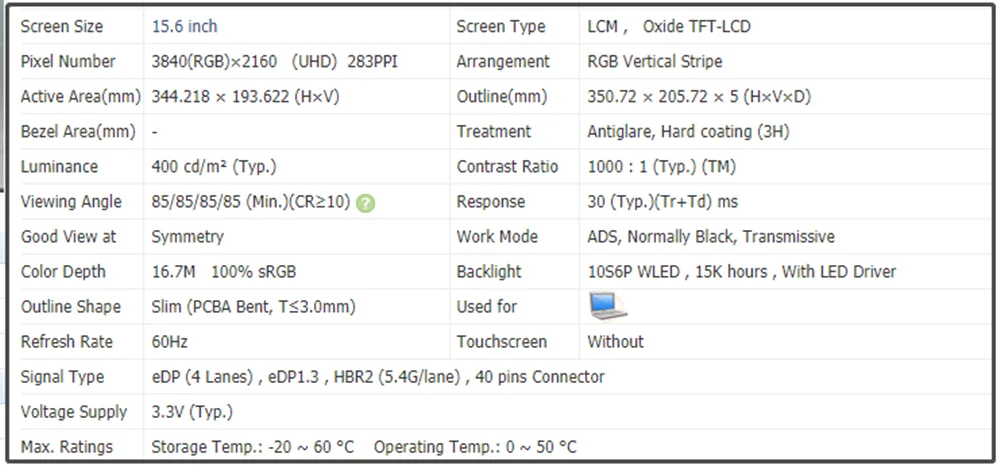This screenshot has height=465, width=1000.
Task: Click the 60Hz refresh rate value
Action: (x=169, y=342)
